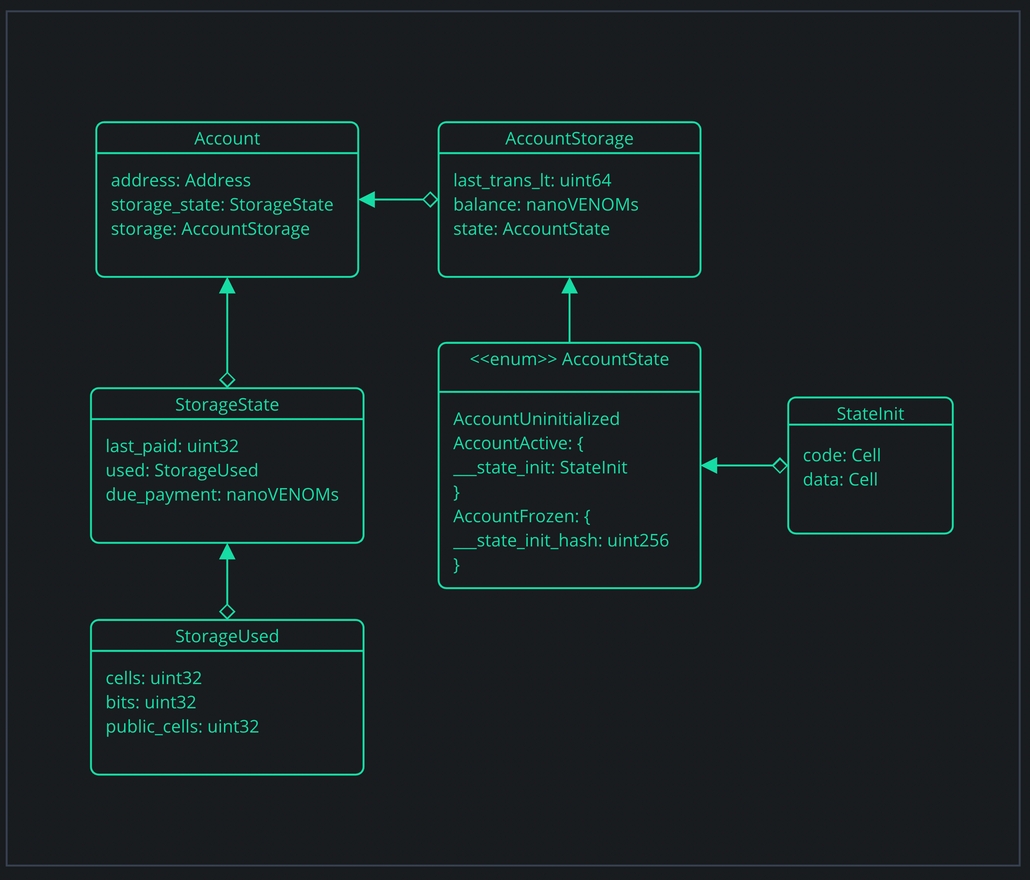The width and height of the screenshot is (1030, 880).
Task: Select the StateInit class title
Action: [x=870, y=413]
